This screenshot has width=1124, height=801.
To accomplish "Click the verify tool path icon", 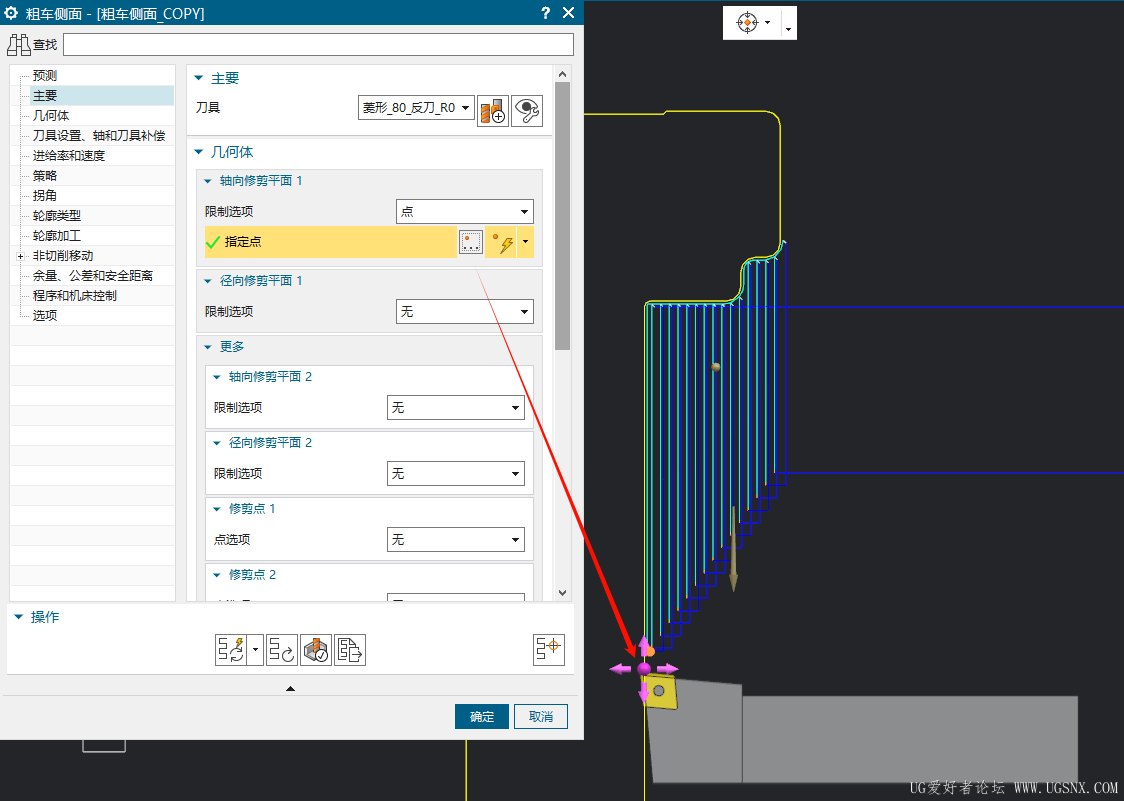I will tap(316, 650).
